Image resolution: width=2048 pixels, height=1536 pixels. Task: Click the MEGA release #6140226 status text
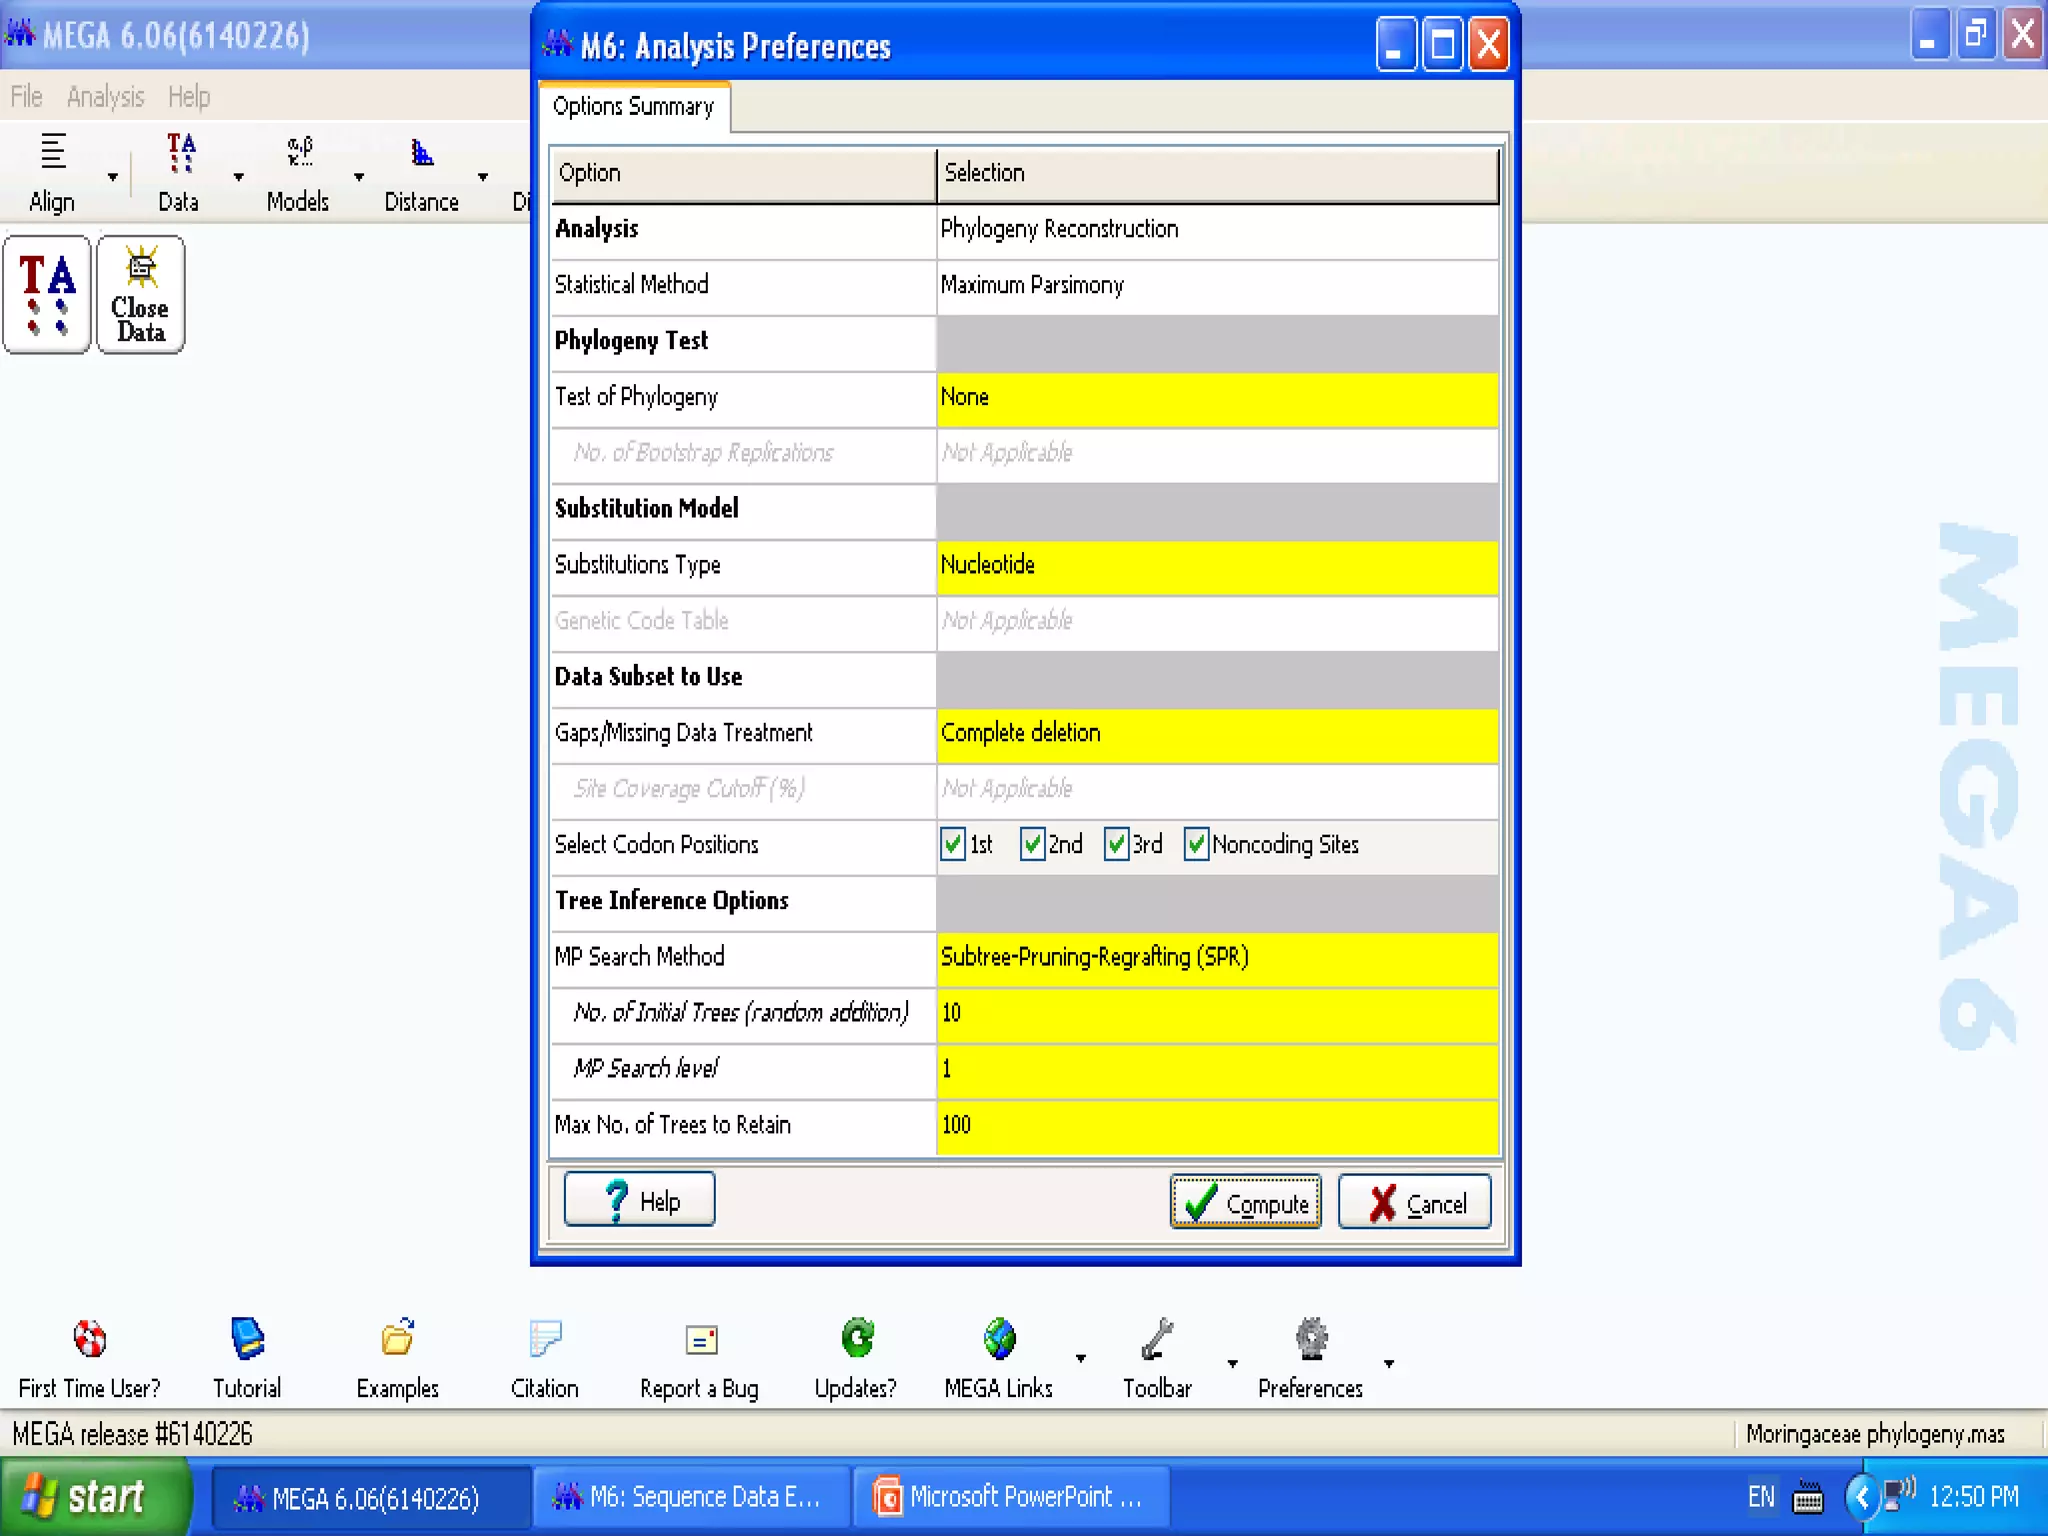click(x=132, y=1434)
